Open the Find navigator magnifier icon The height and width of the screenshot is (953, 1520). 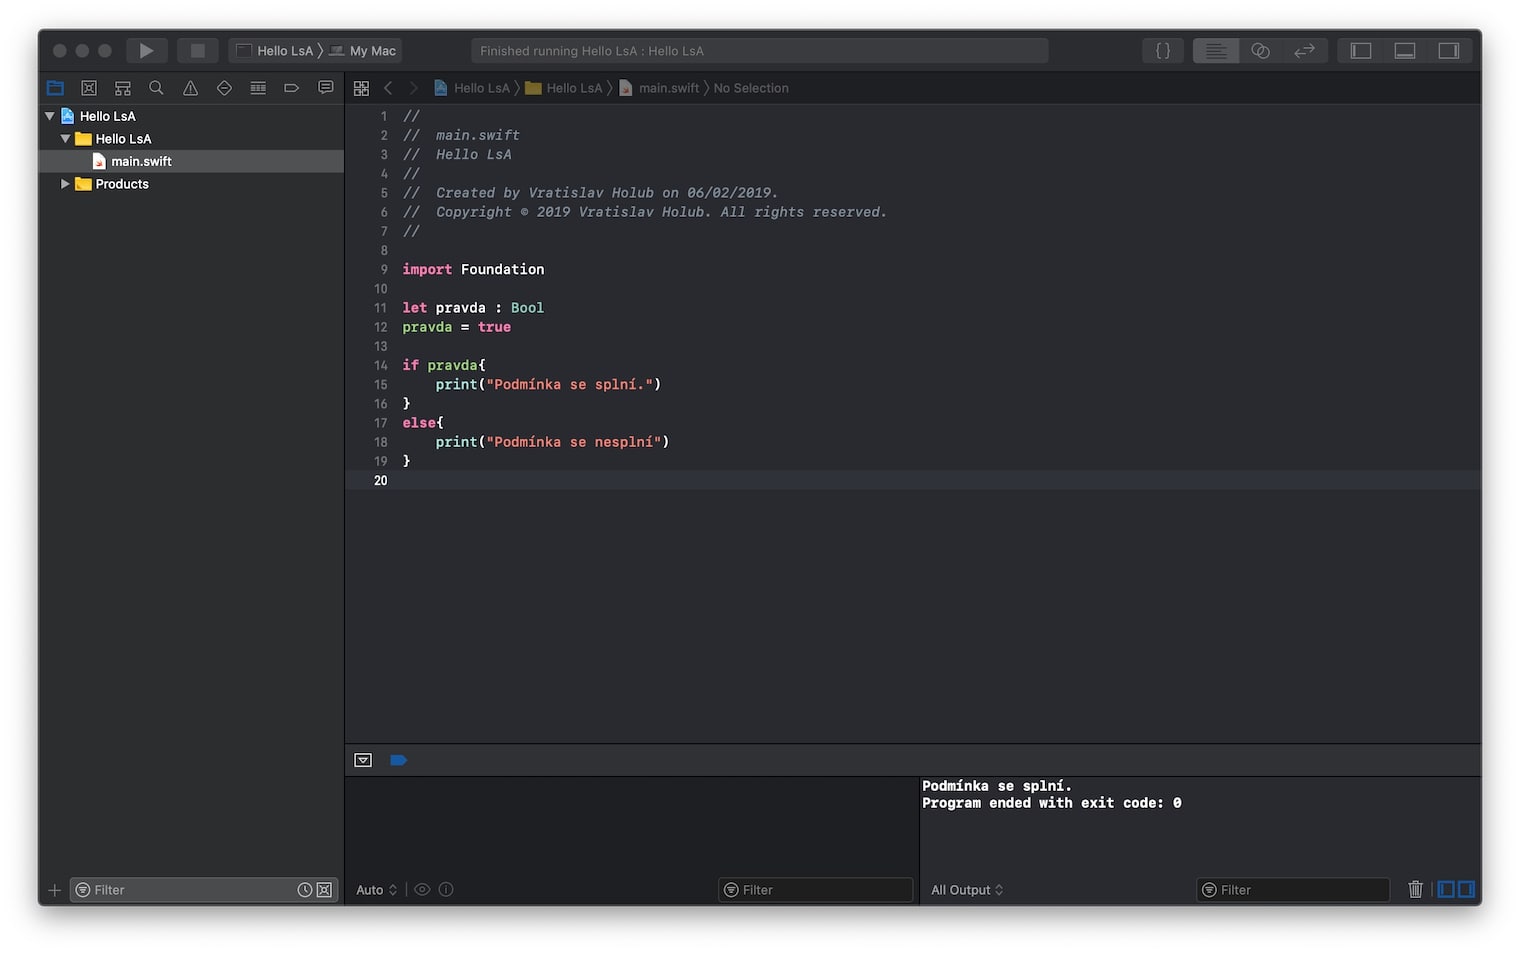[x=156, y=88]
